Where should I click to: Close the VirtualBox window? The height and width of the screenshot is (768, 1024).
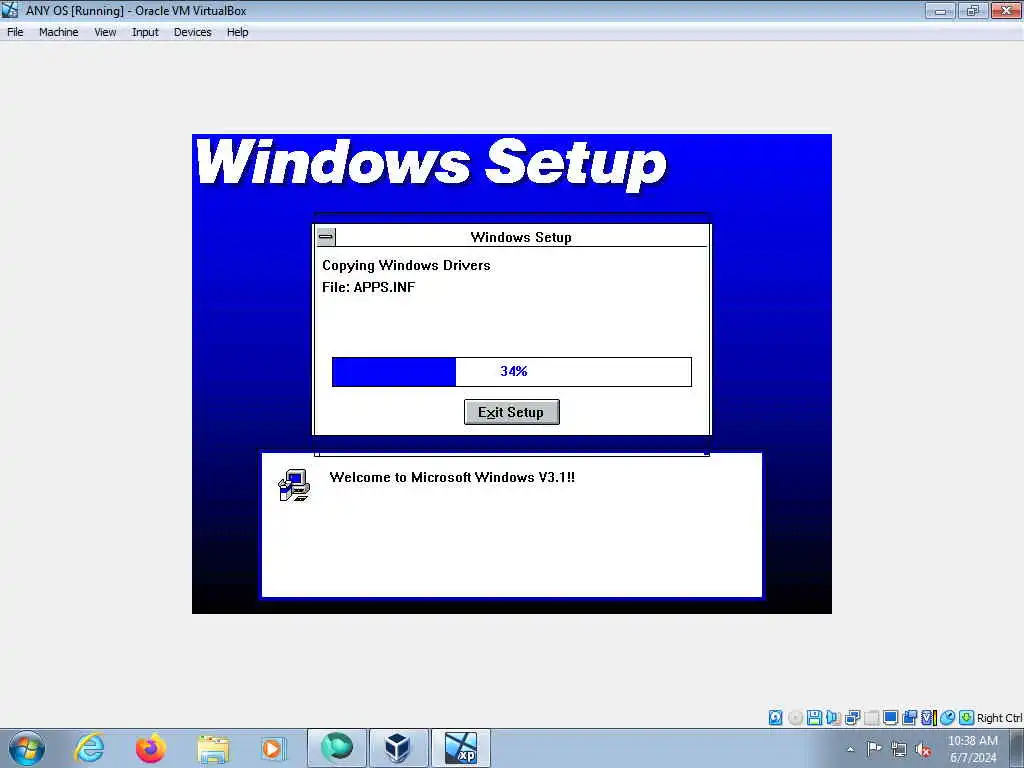(1006, 10)
